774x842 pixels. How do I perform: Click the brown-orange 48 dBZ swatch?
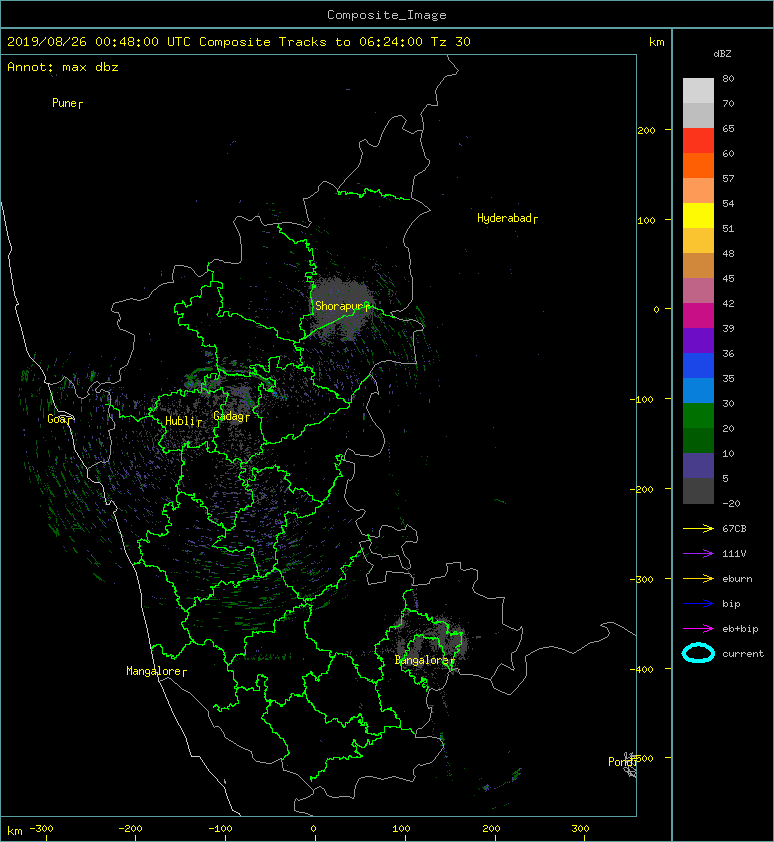coord(698,265)
